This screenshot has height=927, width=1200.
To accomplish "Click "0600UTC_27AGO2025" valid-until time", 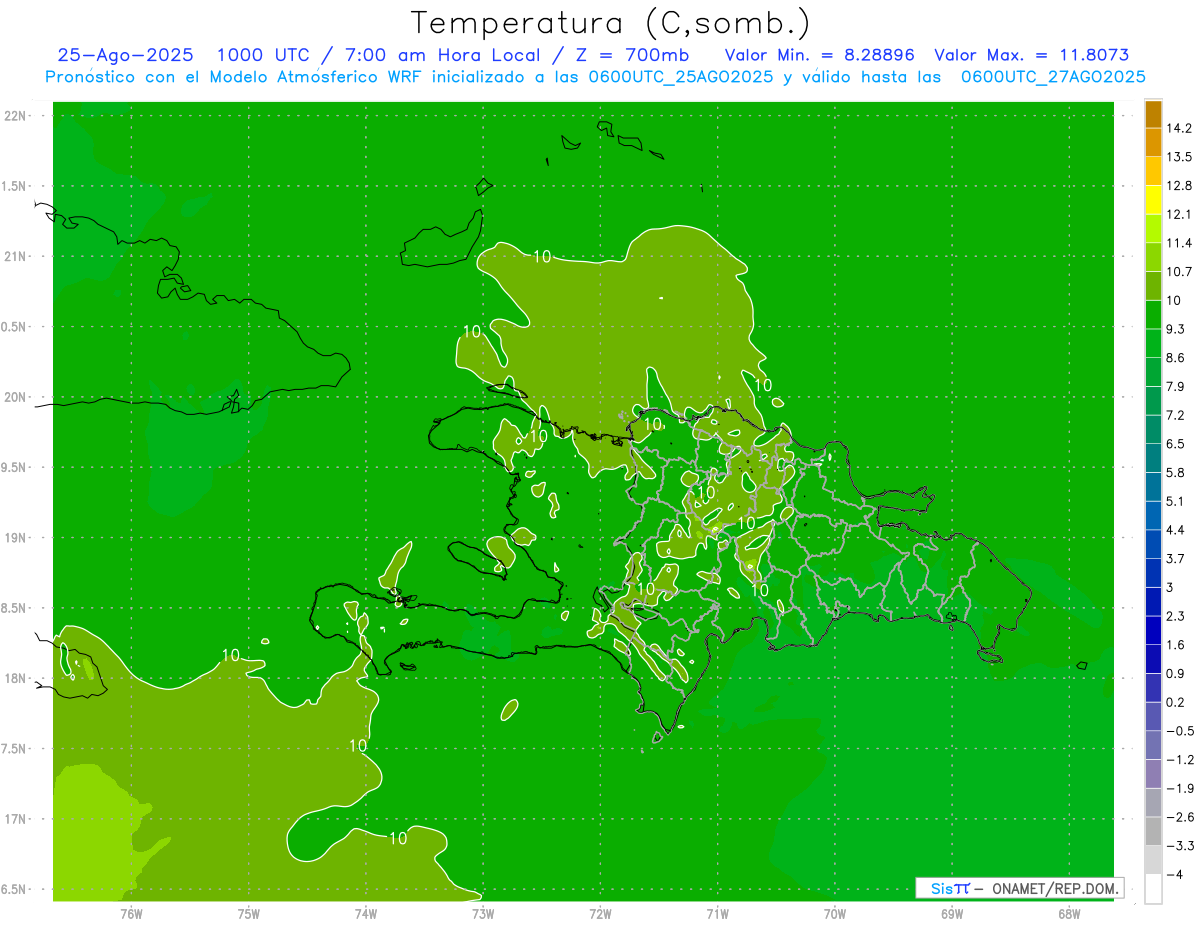I will click(x=1052, y=77).
